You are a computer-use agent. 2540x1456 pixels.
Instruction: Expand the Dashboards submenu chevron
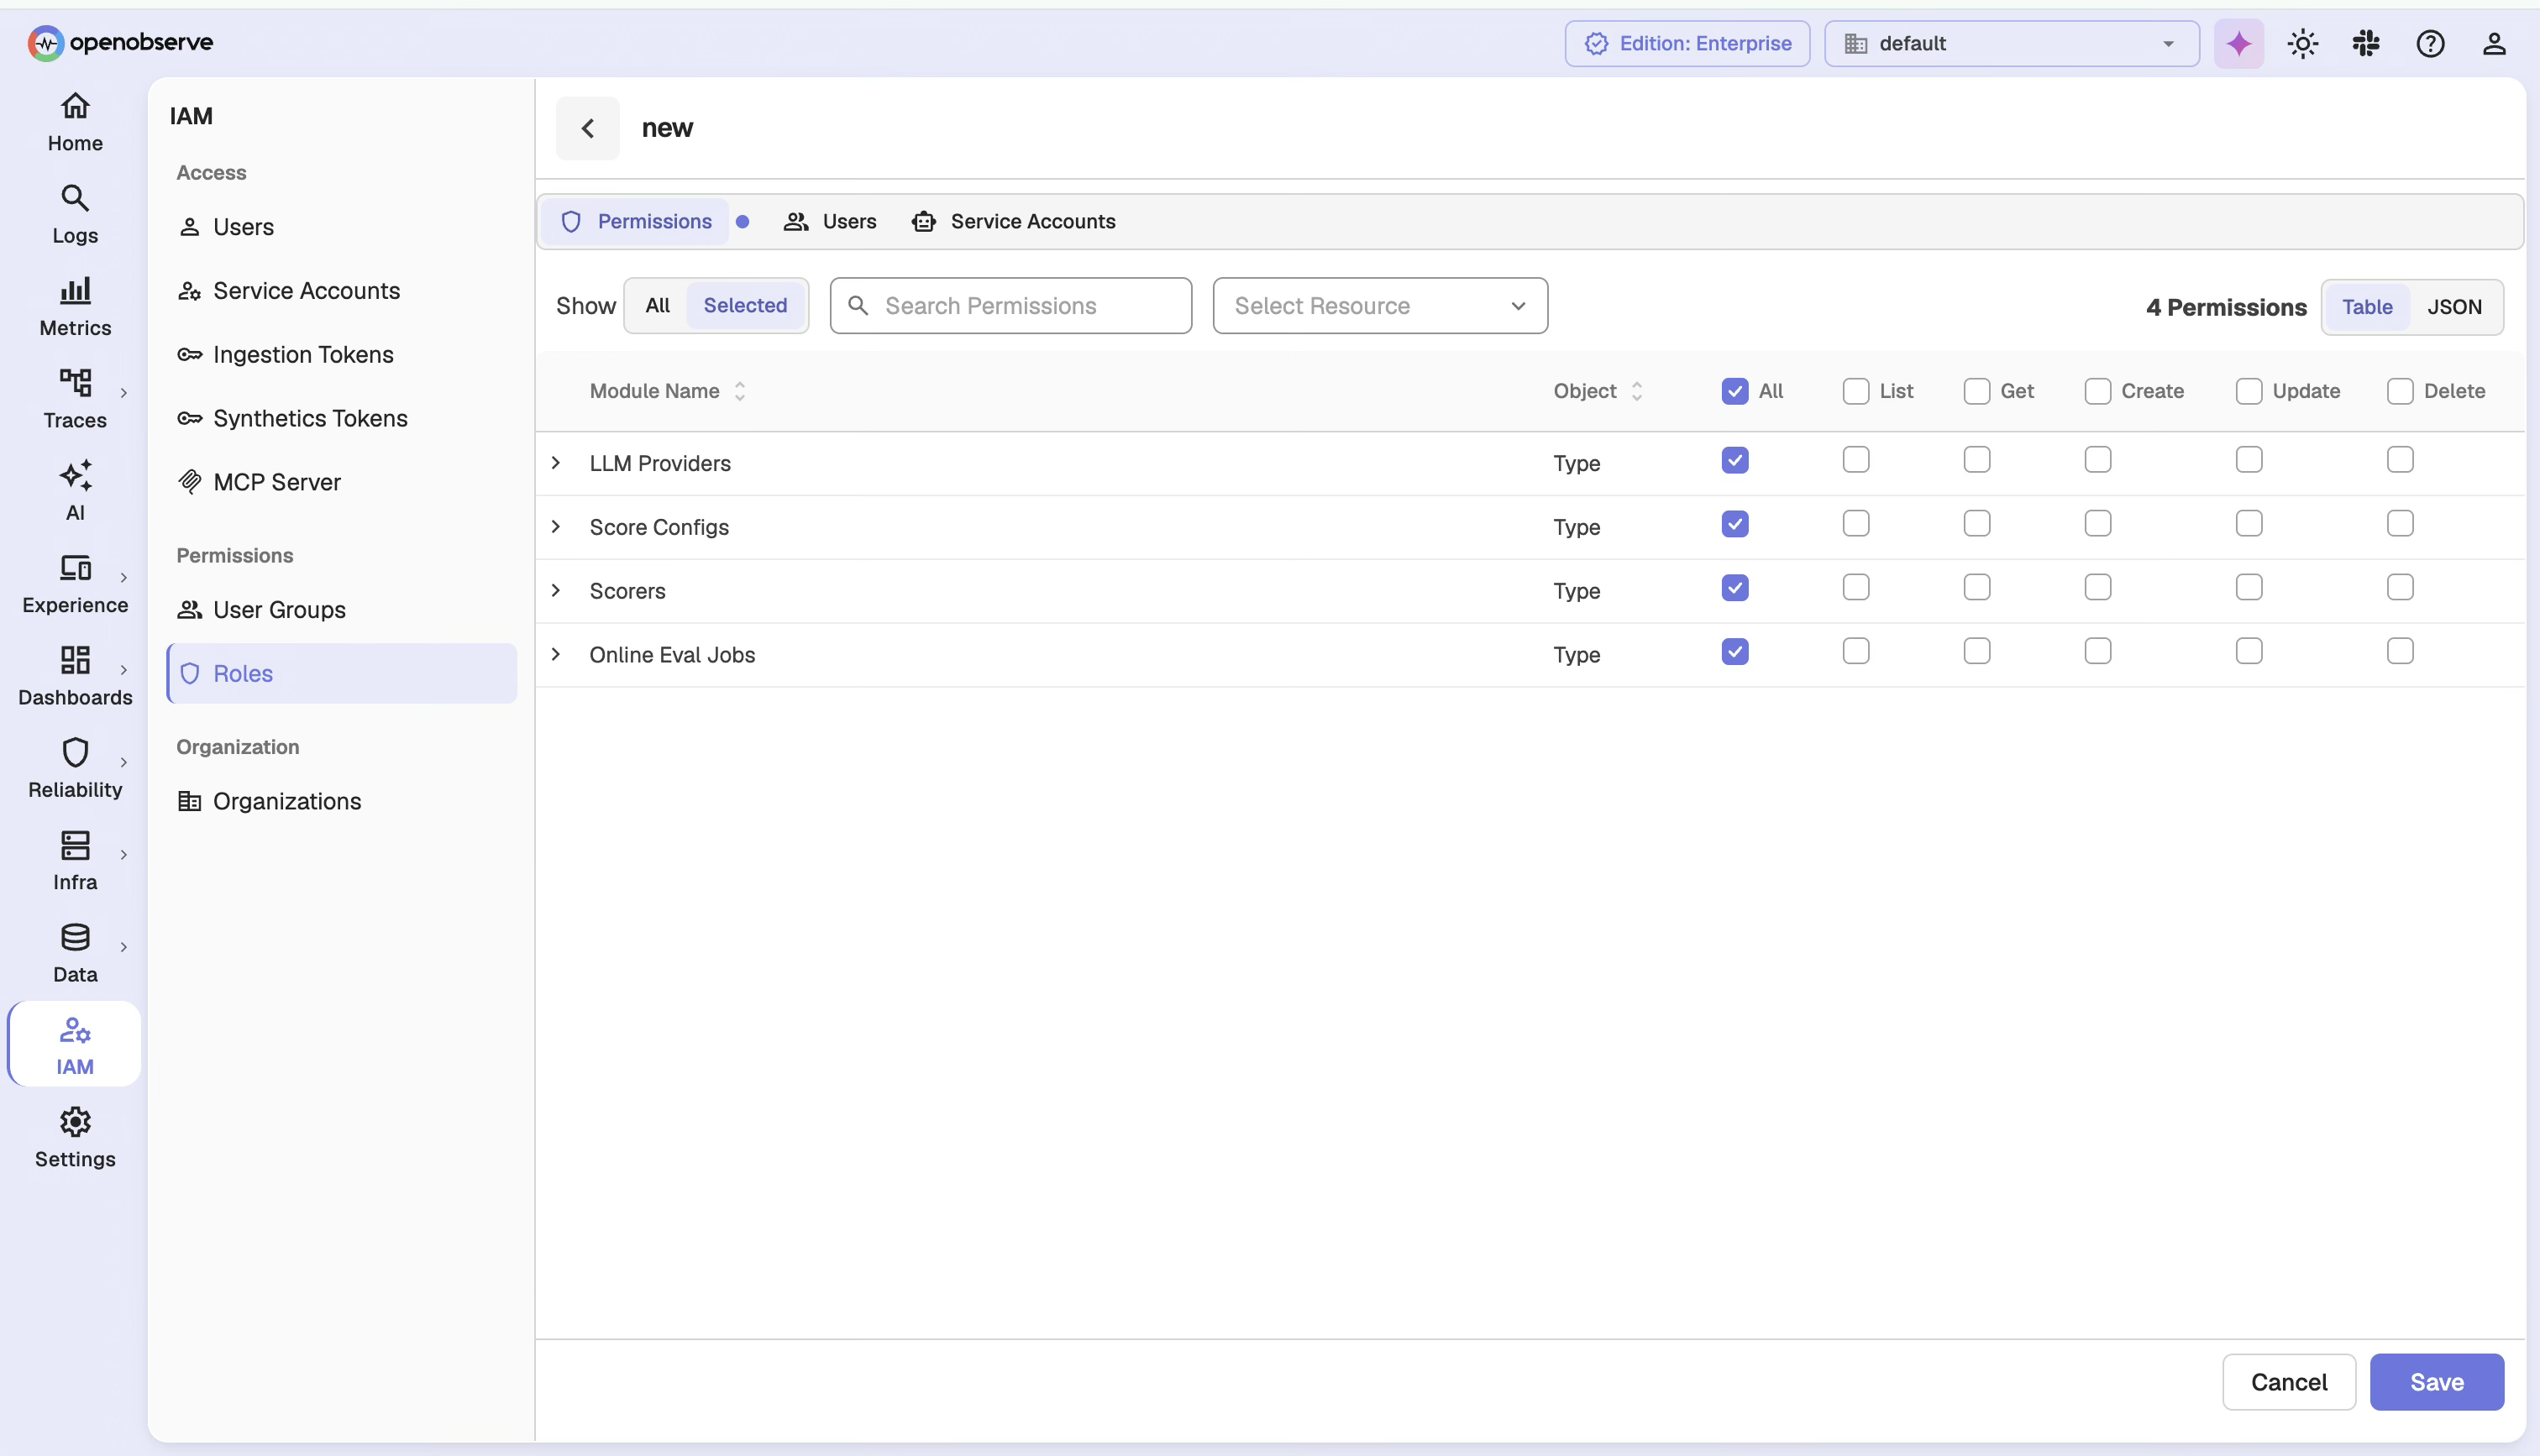pyautogui.click(x=124, y=670)
